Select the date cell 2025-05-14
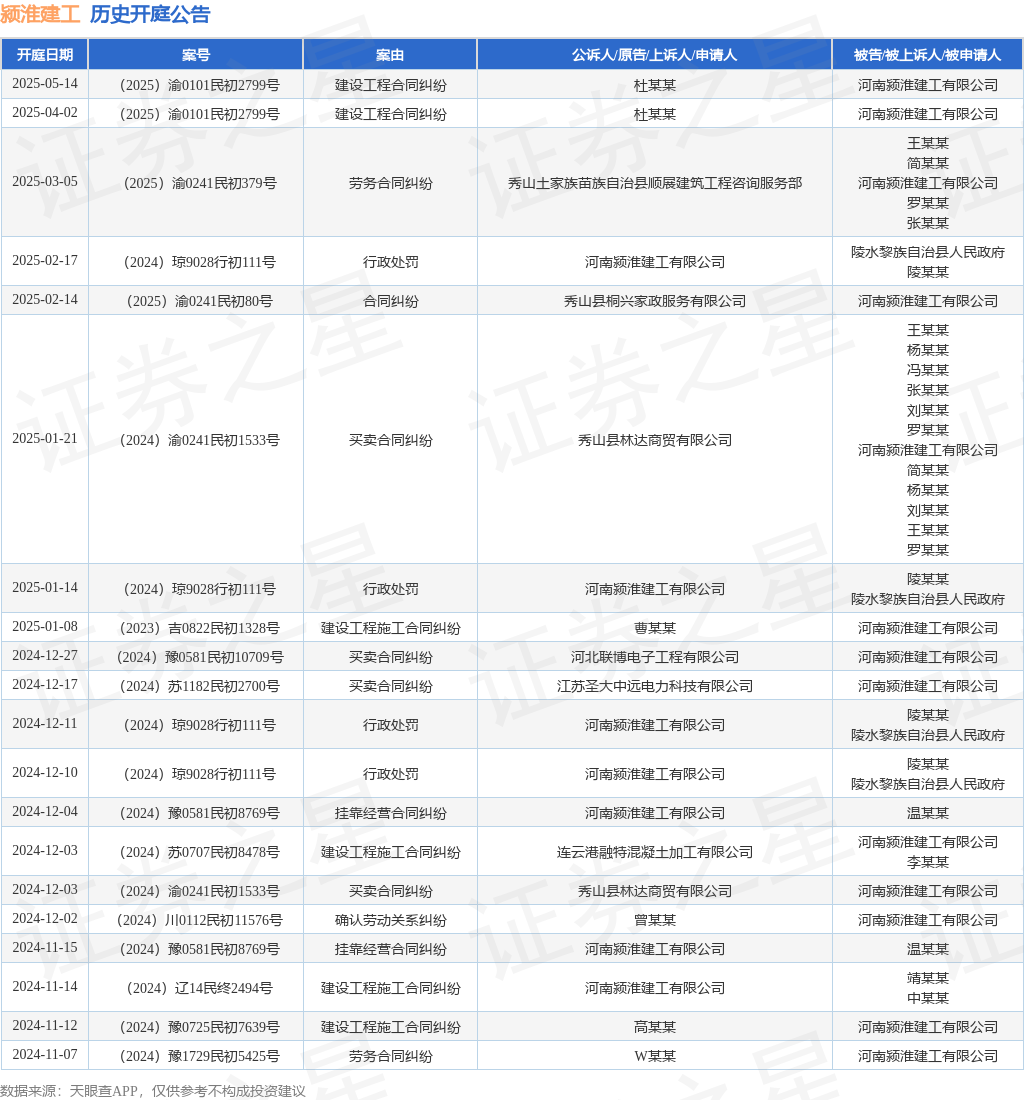1024x1100 pixels. pos(45,83)
